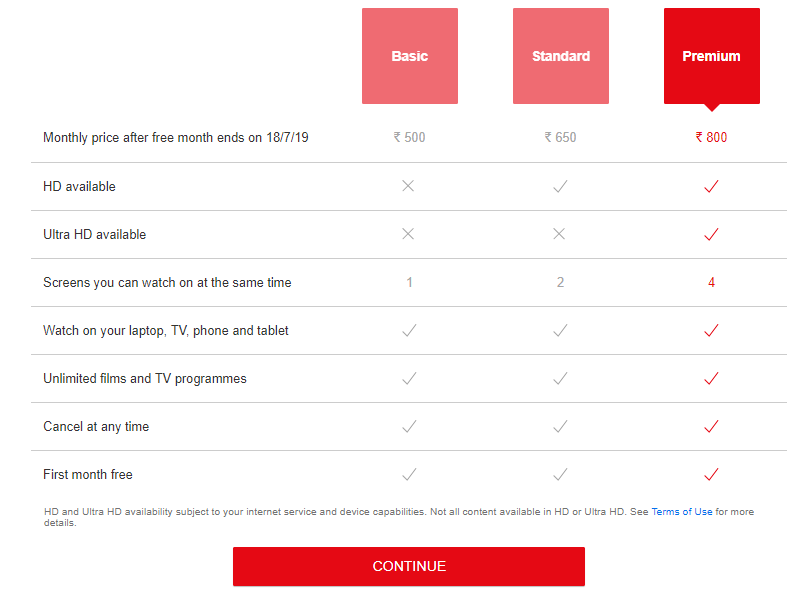Click Basic's checkmark for watching on laptop
Image resolution: width=807 pixels, height=591 pixels.
(x=409, y=330)
